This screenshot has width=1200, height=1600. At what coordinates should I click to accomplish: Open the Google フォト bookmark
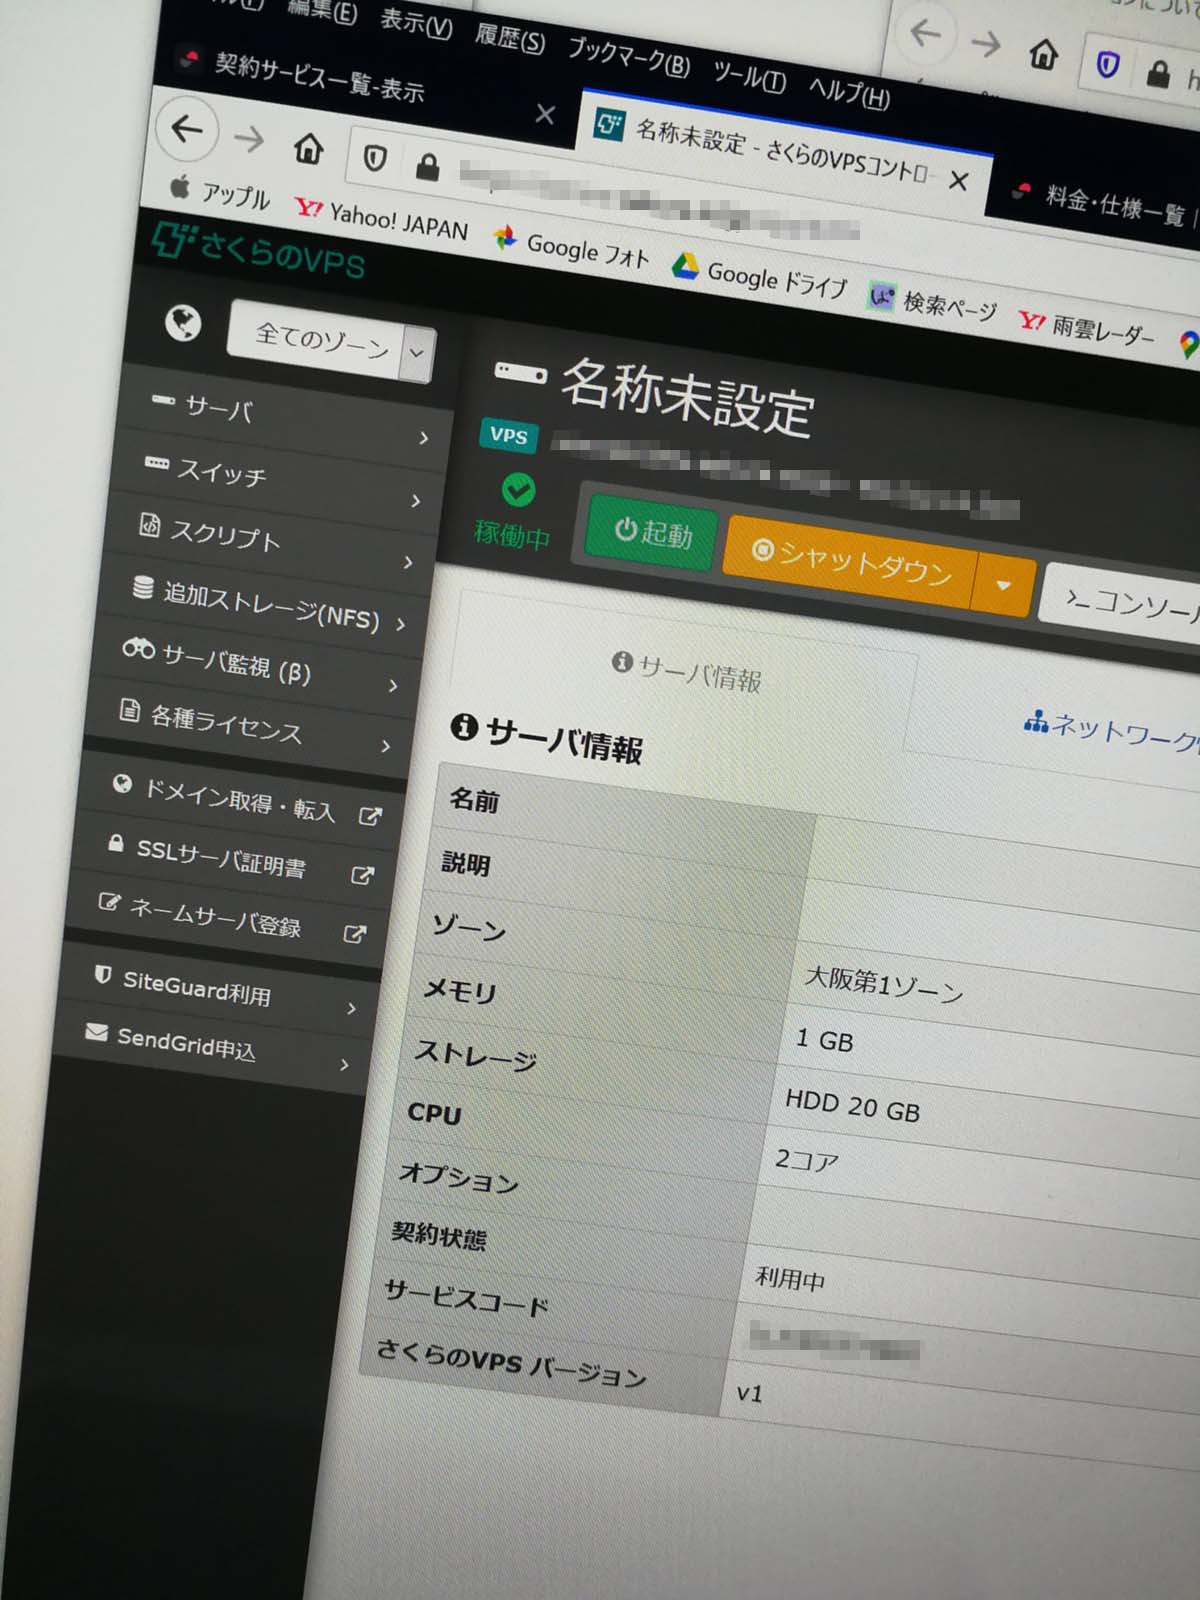[x=572, y=248]
